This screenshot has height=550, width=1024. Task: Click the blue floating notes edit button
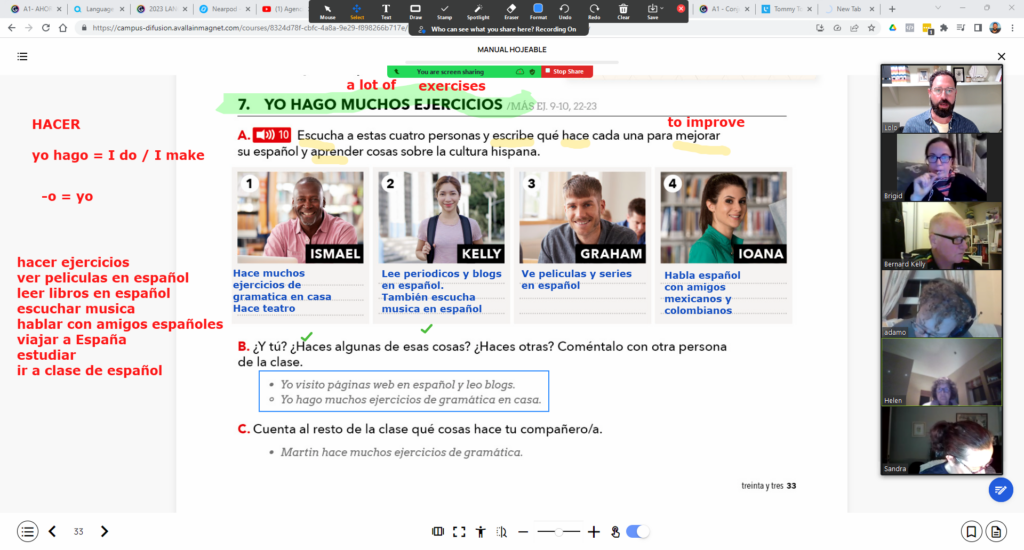pos(1000,490)
